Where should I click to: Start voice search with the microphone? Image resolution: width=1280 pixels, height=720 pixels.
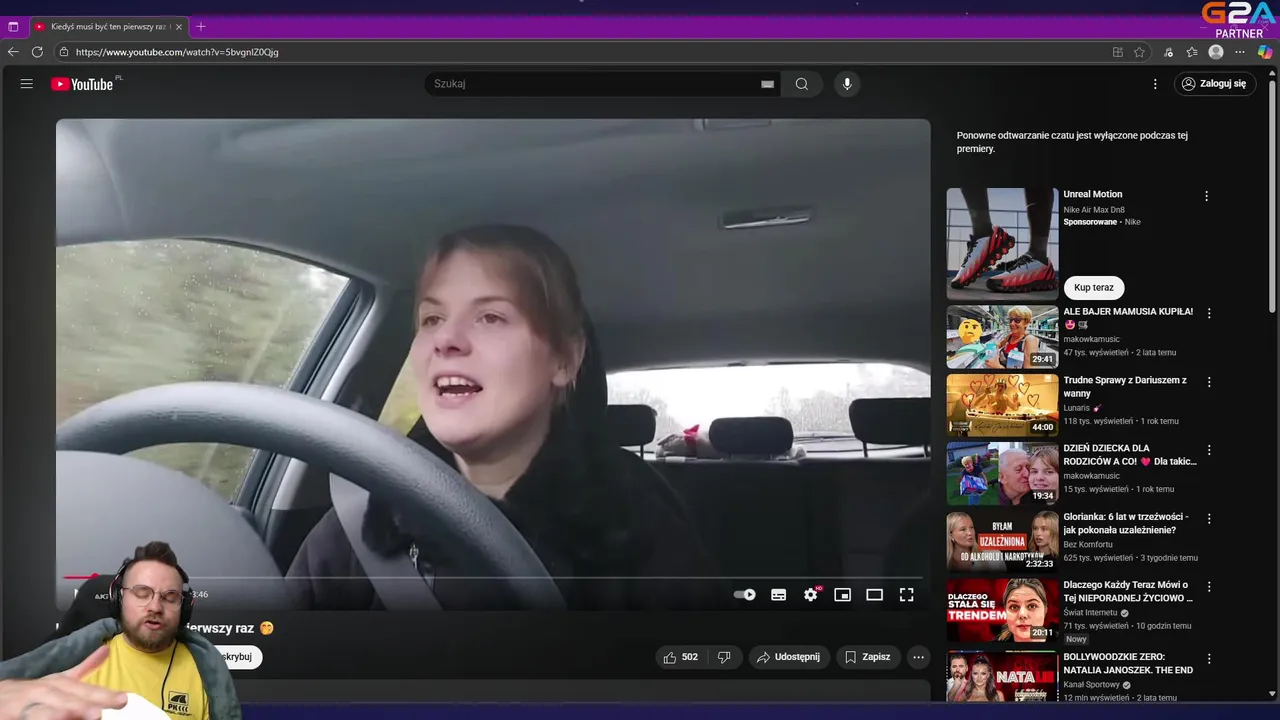tap(847, 84)
